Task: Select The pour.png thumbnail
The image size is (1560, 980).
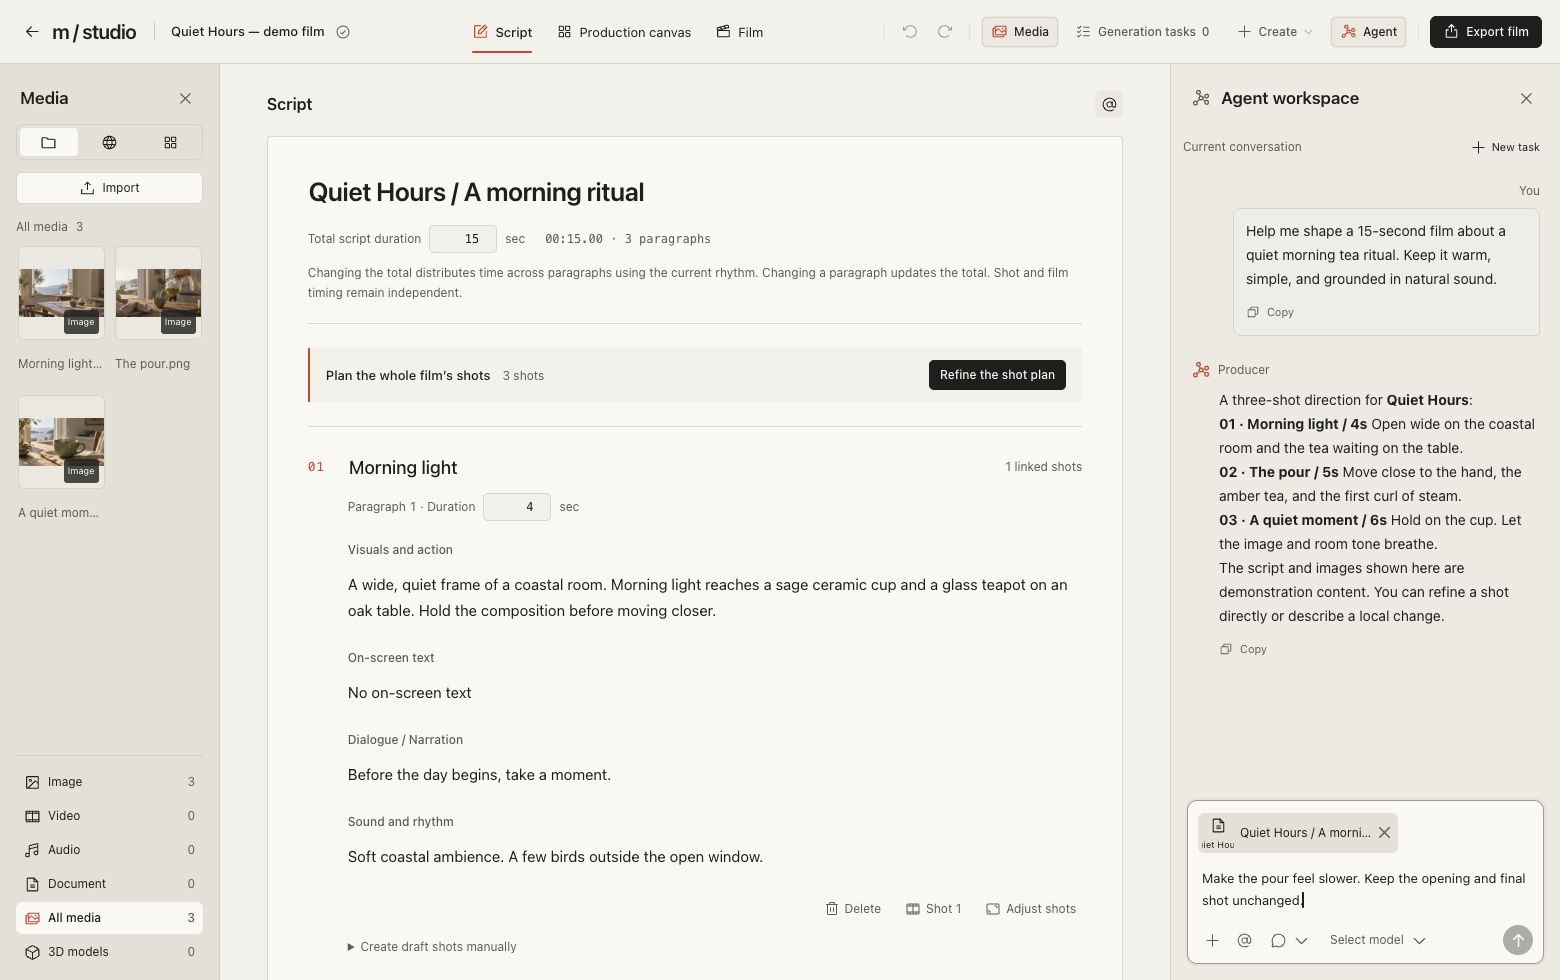Action: 158,293
